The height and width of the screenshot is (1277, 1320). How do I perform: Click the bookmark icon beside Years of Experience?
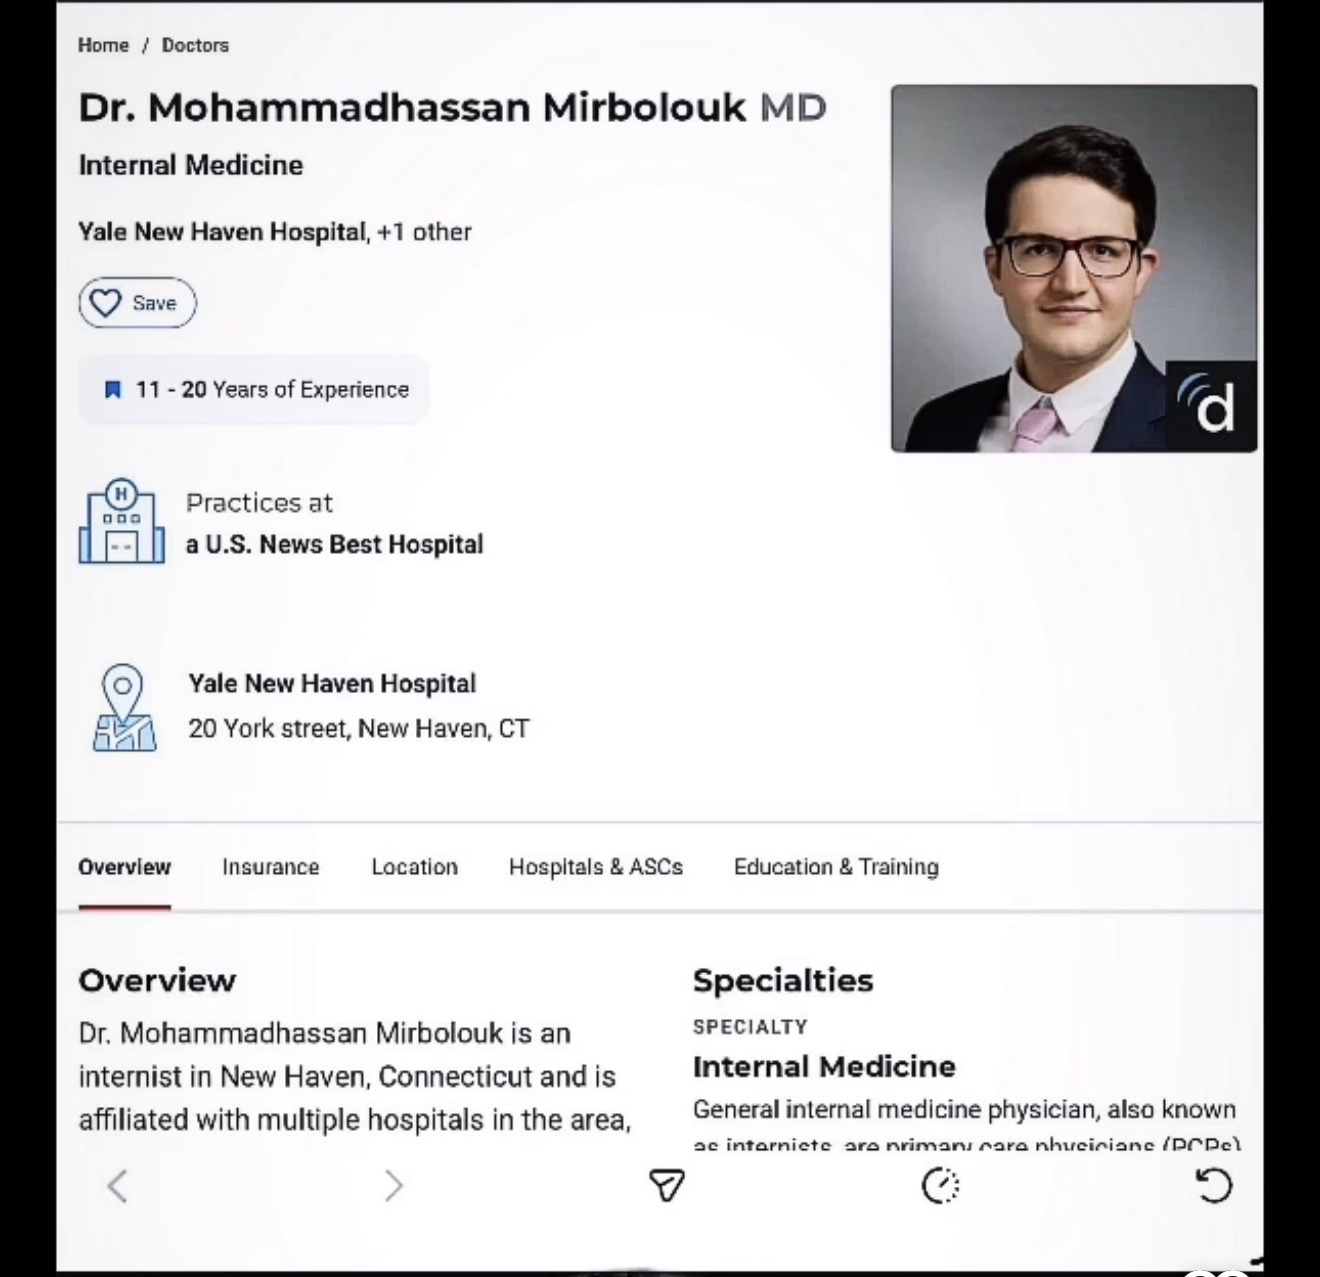pyautogui.click(x=113, y=389)
